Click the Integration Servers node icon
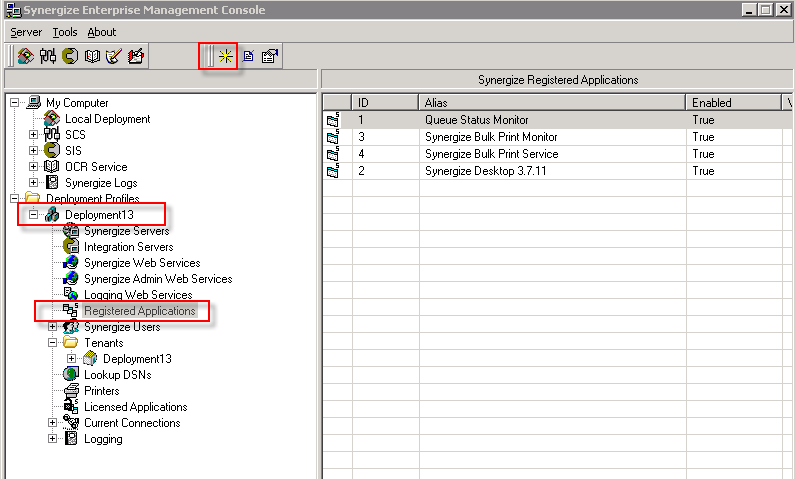 click(x=71, y=247)
